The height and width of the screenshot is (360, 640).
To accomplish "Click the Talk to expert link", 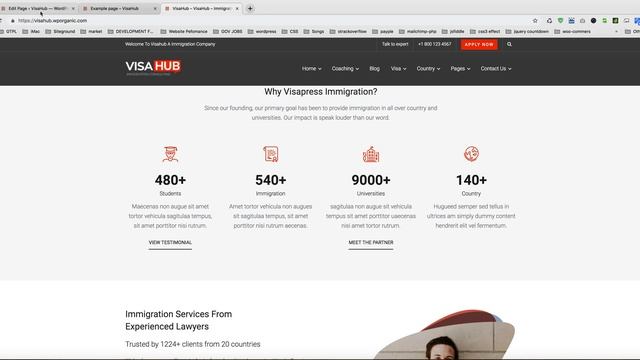I will (395, 44).
